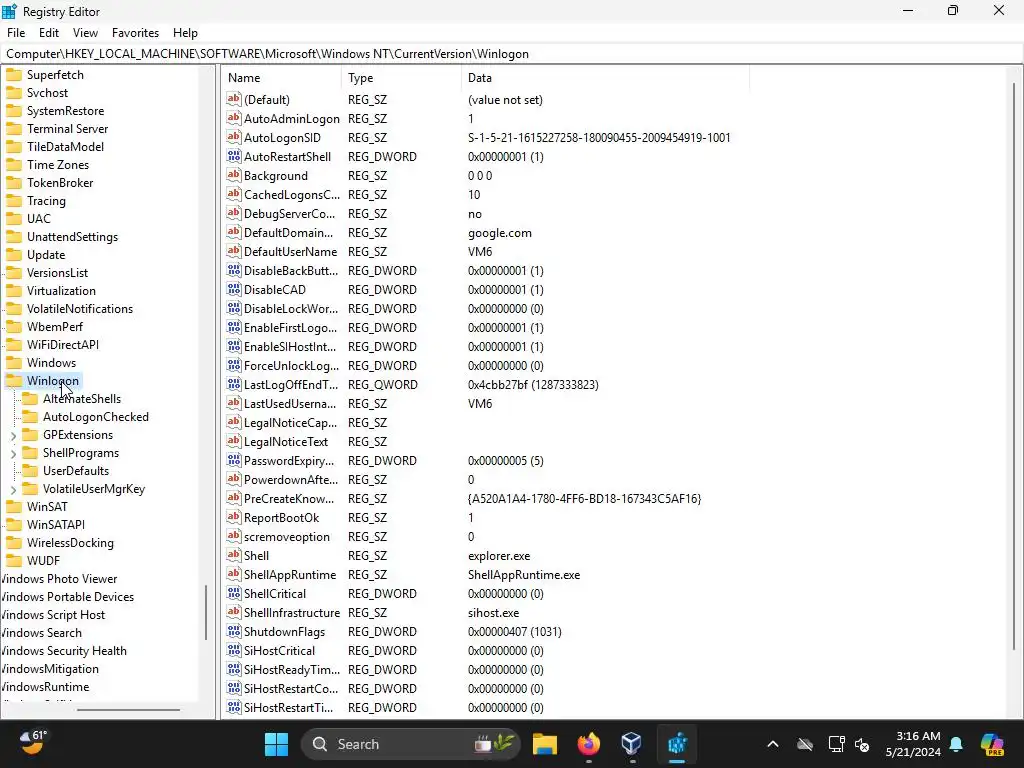Select the AutoLogonChecked subkey
Image resolution: width=1024 pixels, height=768 pixels.
(95, 417)
